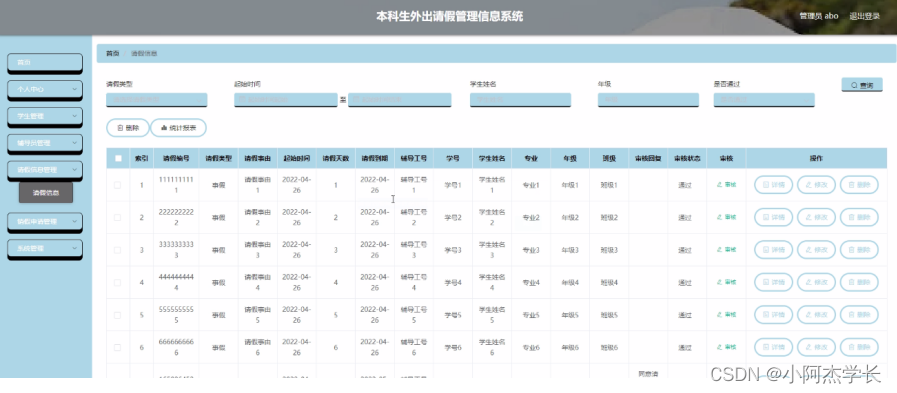Viewport: 897px width, 393px height.
Task: Click the leave number cell 1111111111
Action: (x=176, y=185)
